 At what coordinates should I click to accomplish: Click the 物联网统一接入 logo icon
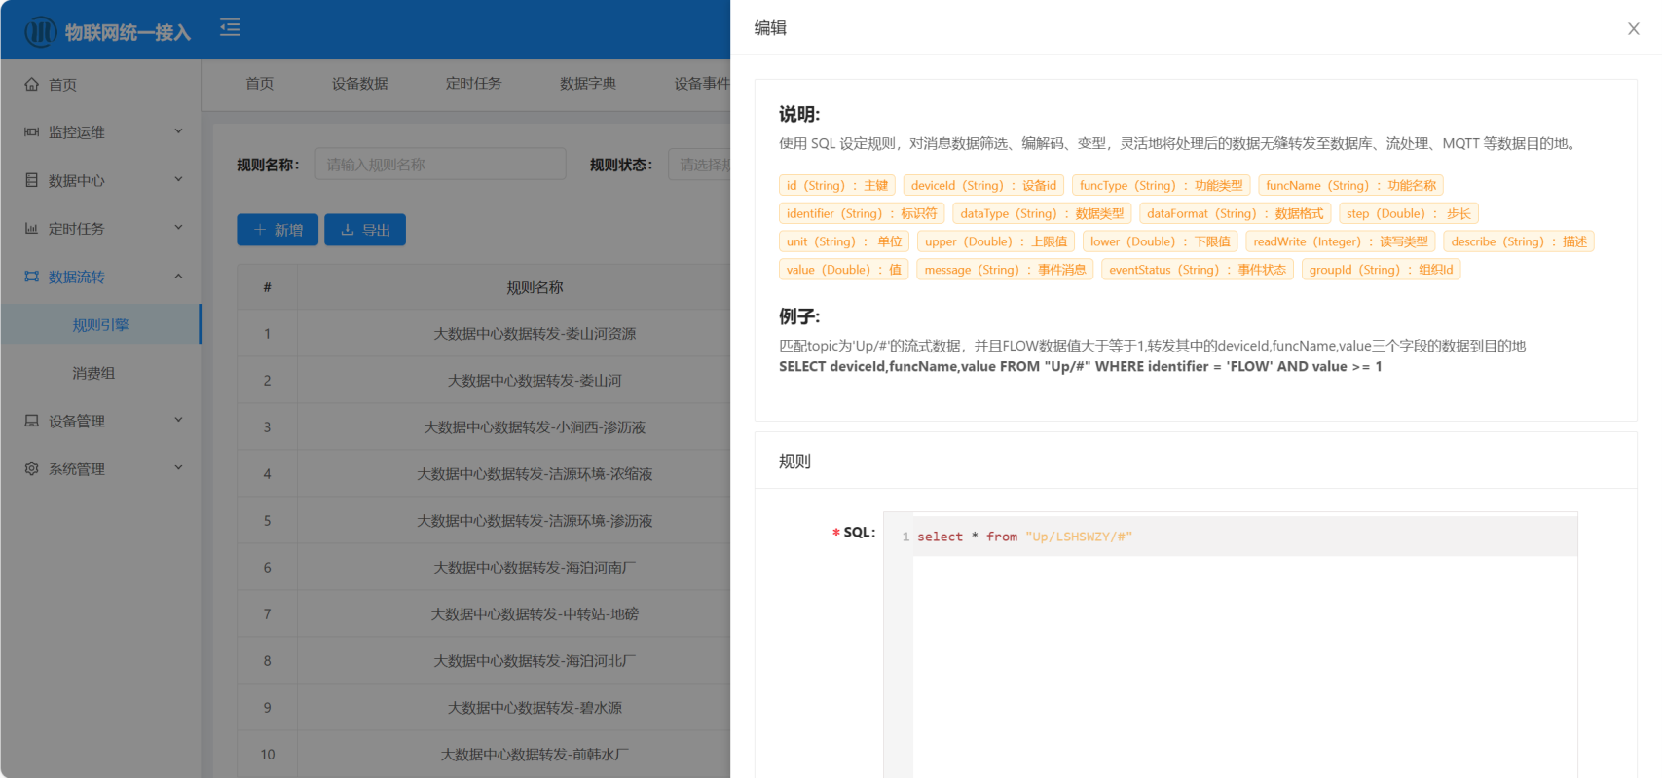pyautogui.click(x=40, y=32)
